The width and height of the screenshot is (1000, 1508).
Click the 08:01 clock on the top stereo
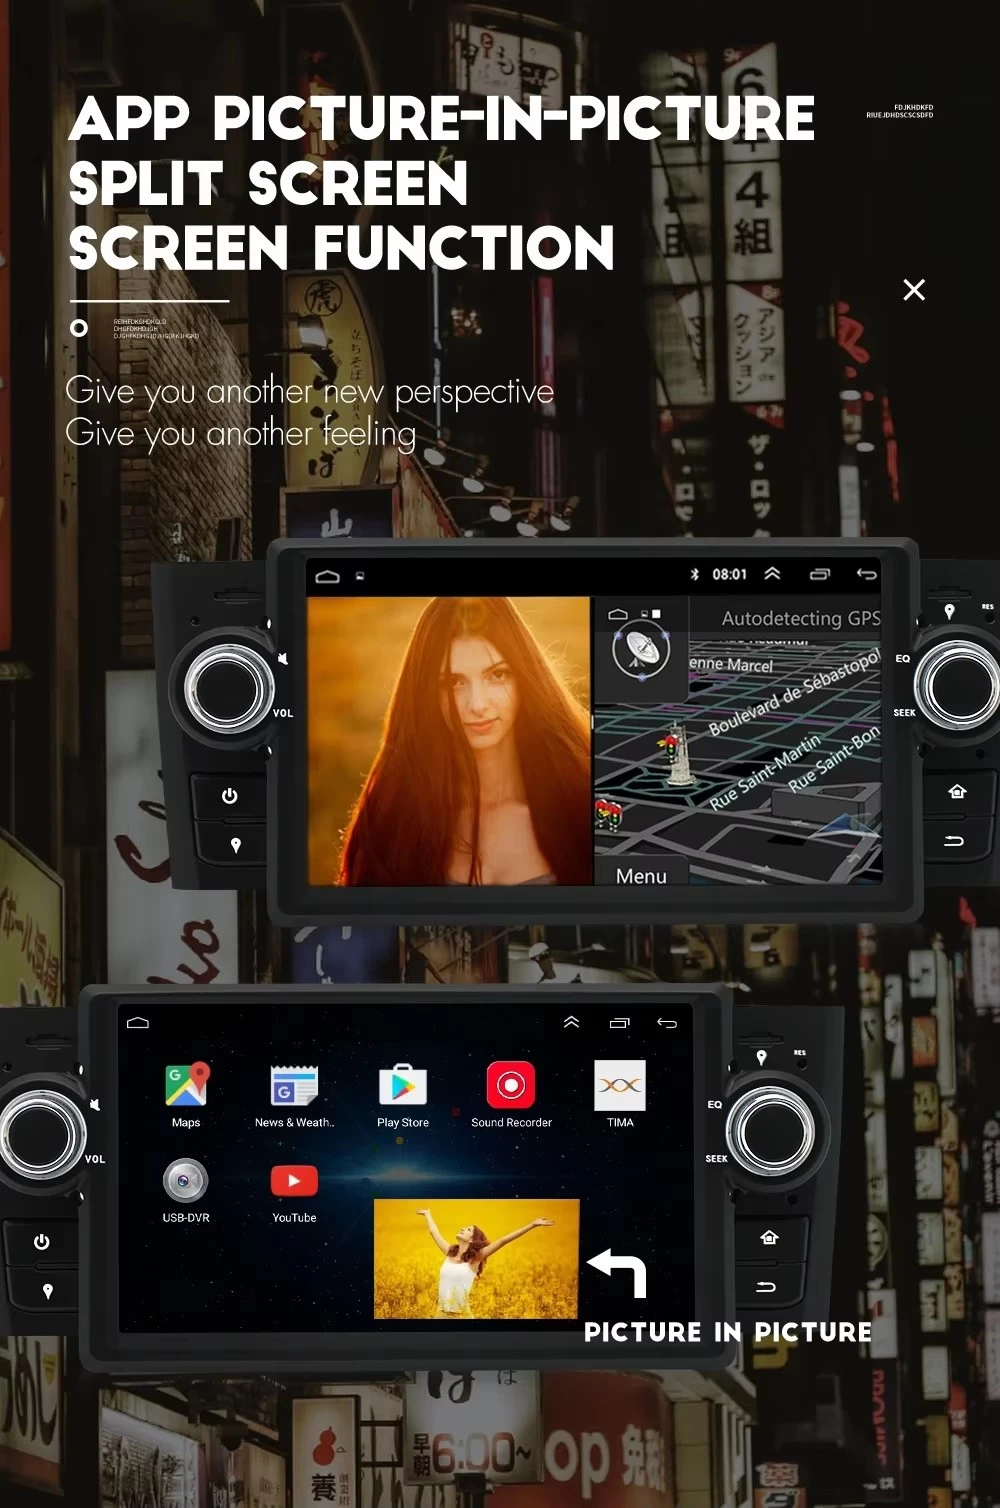tap(730, 574)
